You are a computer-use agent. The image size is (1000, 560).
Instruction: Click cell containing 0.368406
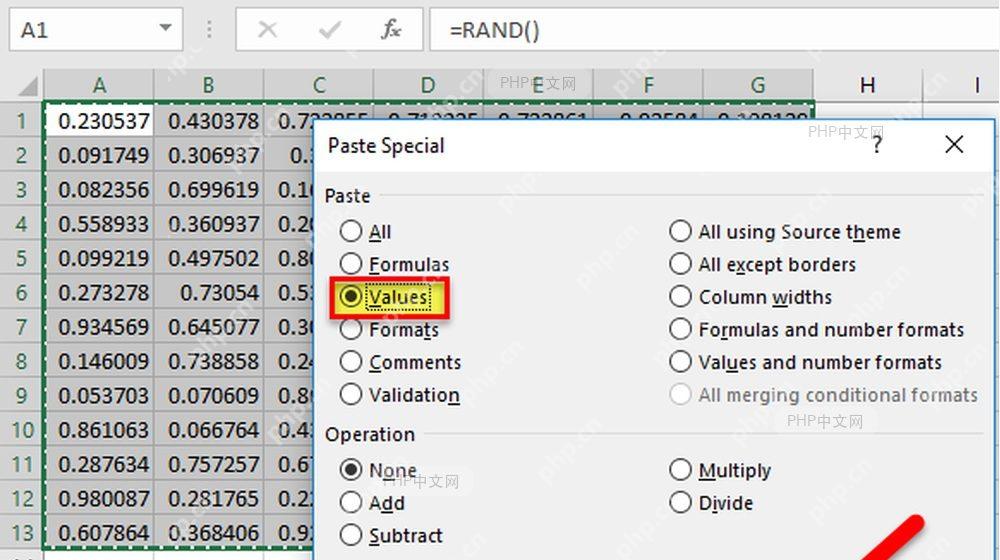209,533
